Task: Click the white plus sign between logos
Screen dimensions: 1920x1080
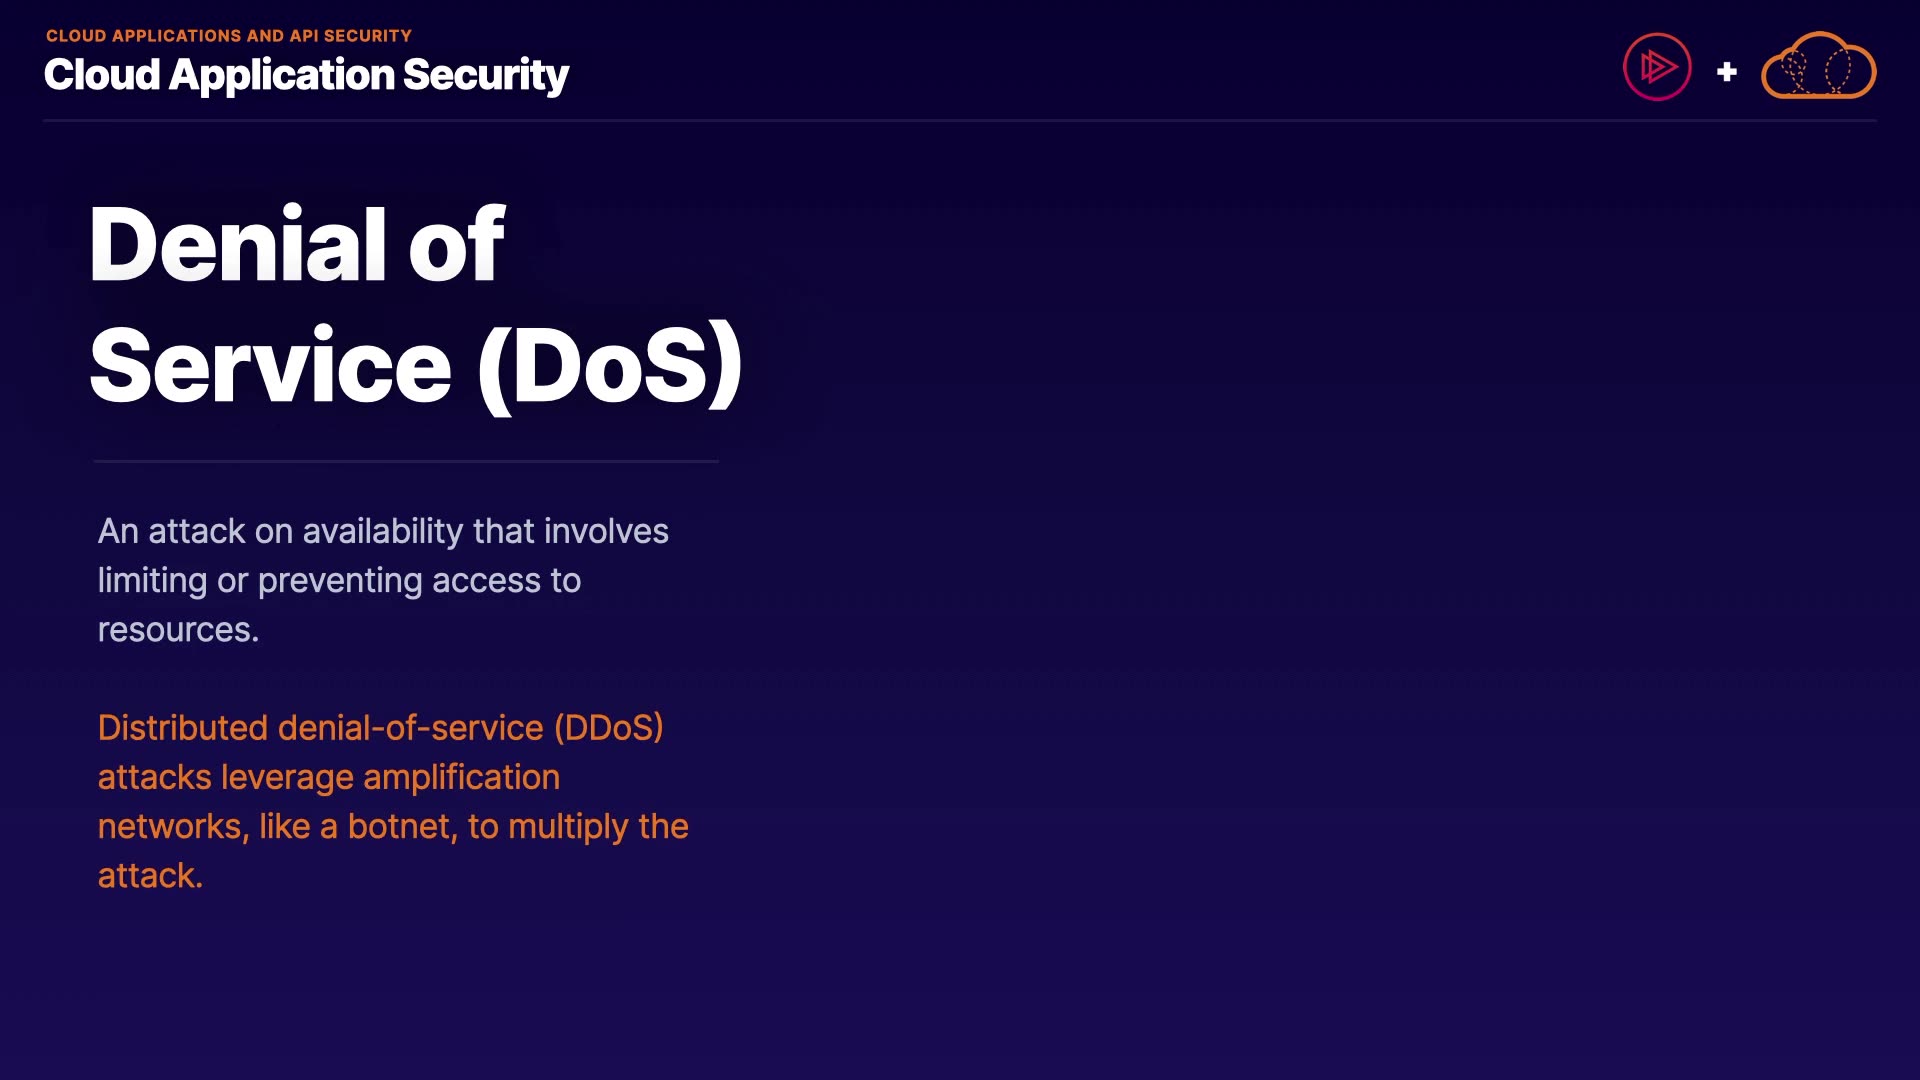Action: coord(1726,72)
